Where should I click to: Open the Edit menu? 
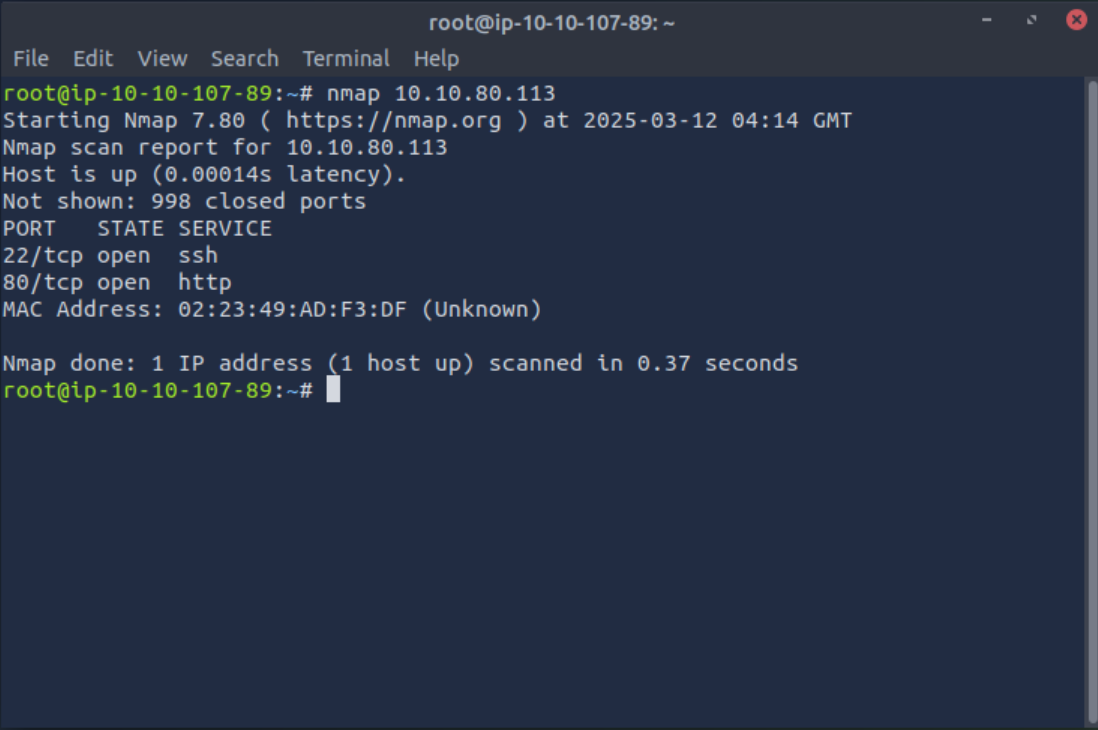coord(93,59)
